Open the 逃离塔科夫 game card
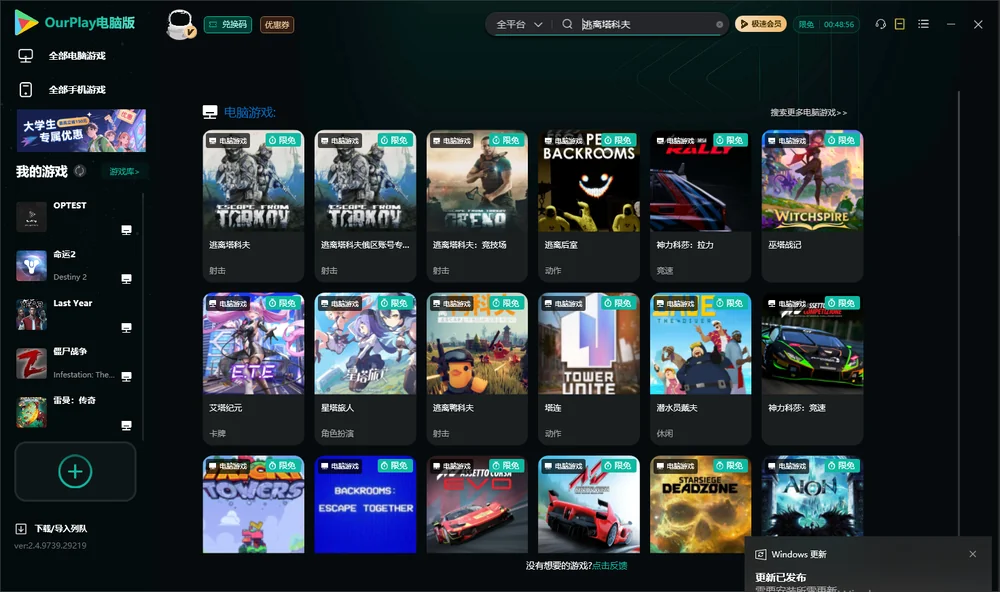1000x592 pixels. [x=253, y=206]
